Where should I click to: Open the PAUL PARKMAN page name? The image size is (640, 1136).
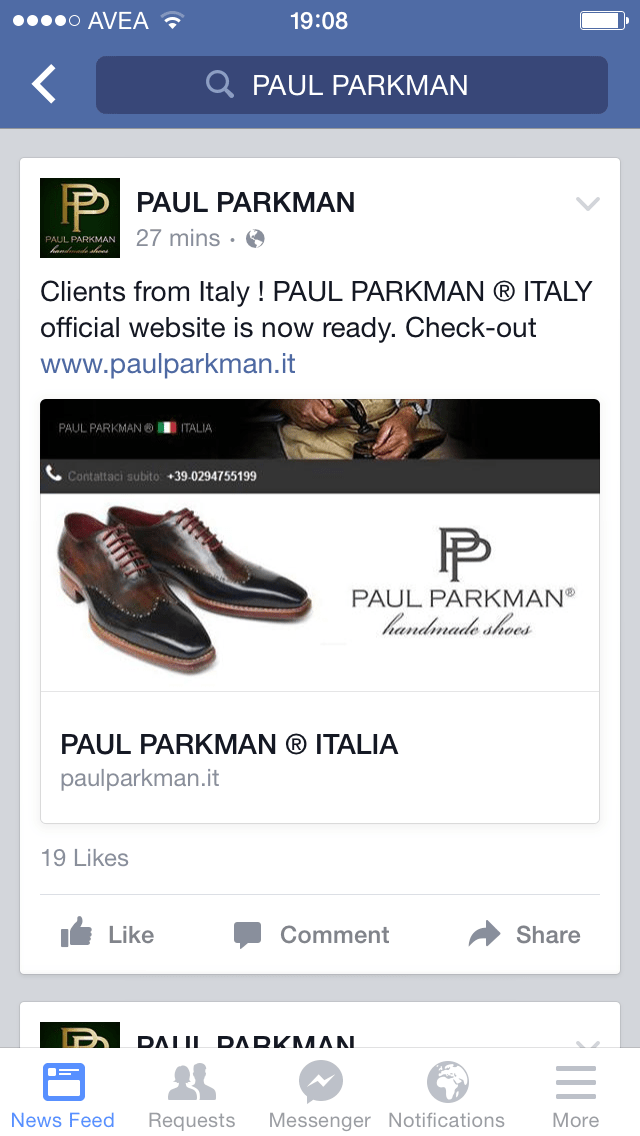click(x=246, y=202)
